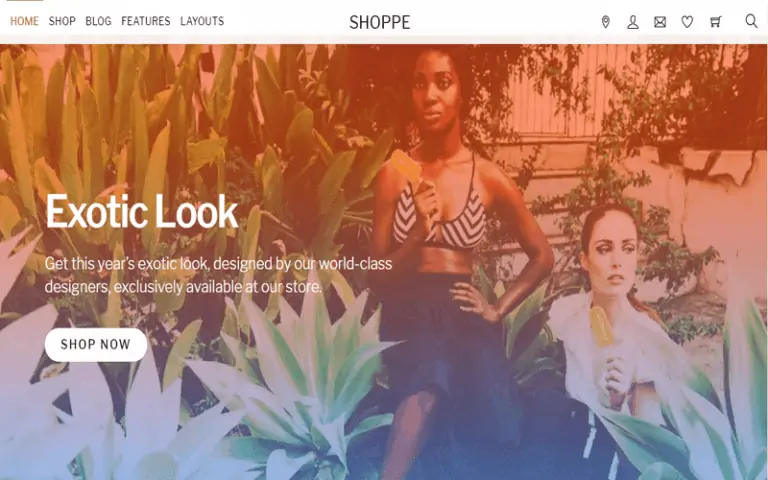
Task: Open the BLOG menu item
Action: point(98,21)
